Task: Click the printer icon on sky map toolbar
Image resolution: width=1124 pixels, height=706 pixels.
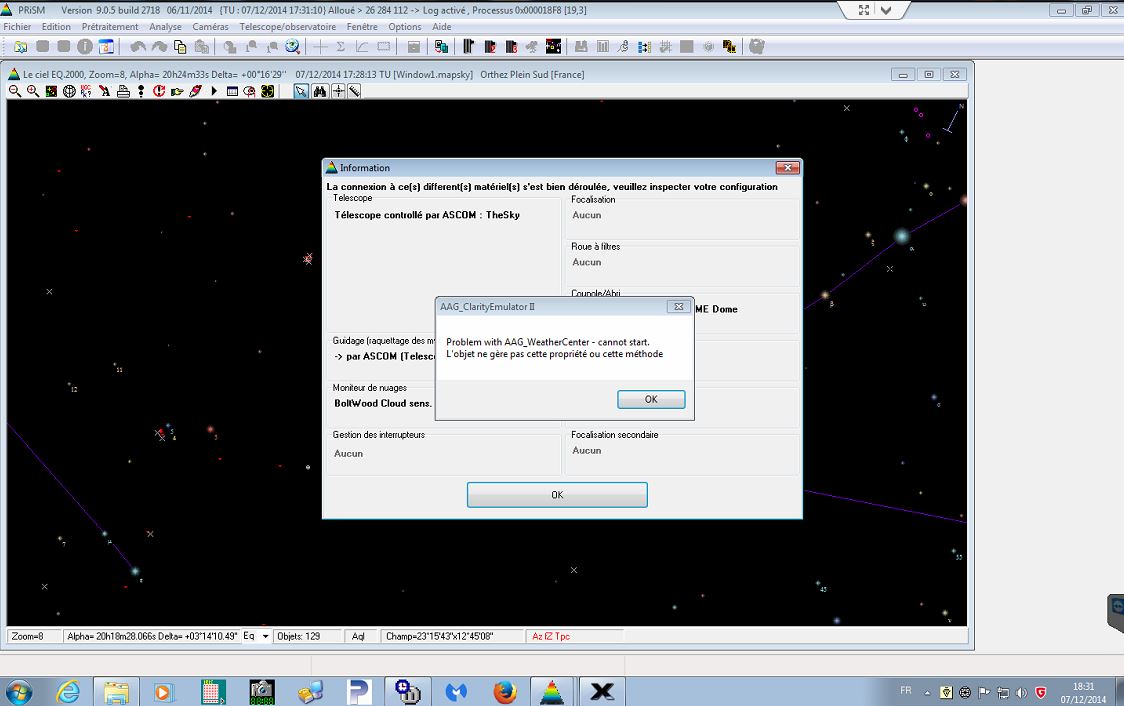Action: (123, 91)
